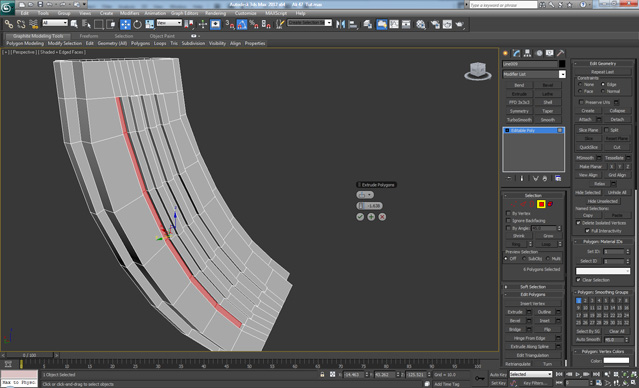The image size is (639, 388).
Task: Click the white vertex Color swatch
Action: [616, 360]
